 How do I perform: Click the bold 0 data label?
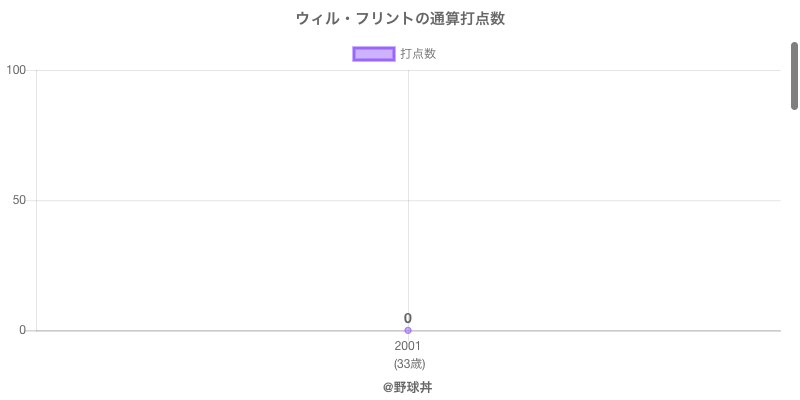408,318
